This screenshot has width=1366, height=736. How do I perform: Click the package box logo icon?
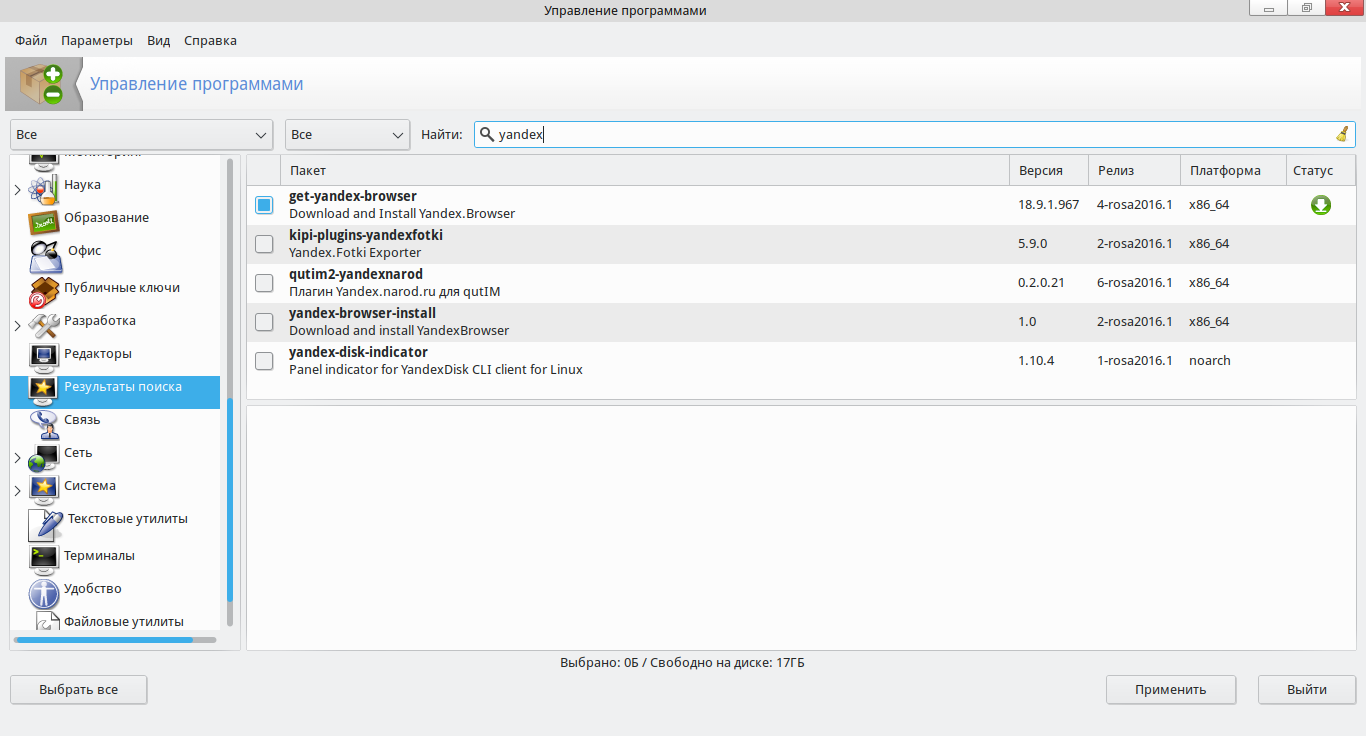point(42,84)
